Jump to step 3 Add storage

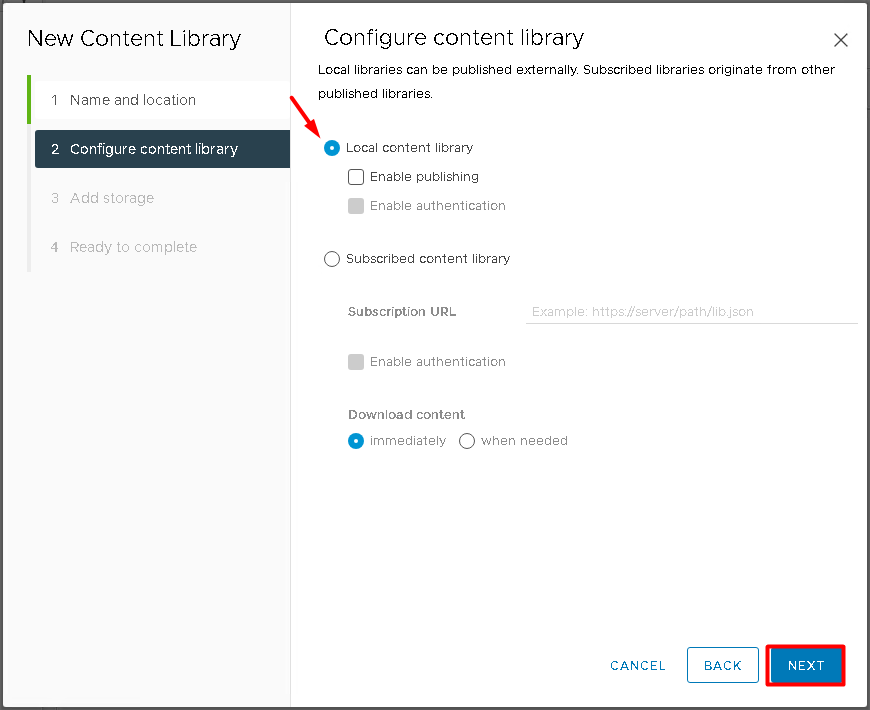coord(112,198)
